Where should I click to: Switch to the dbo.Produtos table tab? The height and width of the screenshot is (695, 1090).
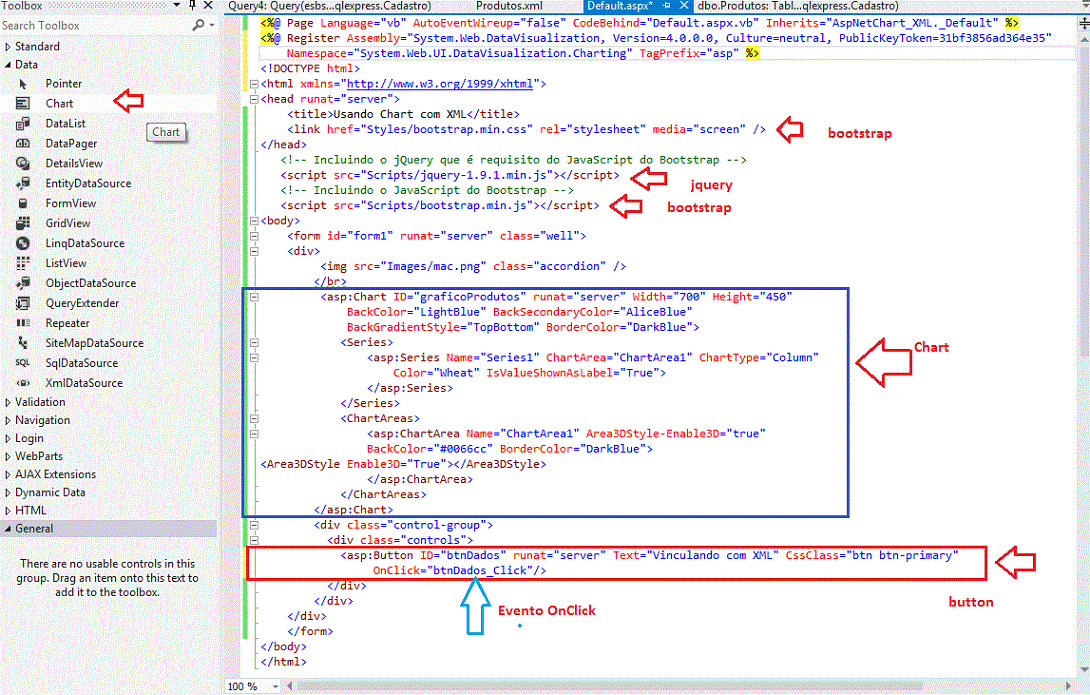[x=798, y=6]
